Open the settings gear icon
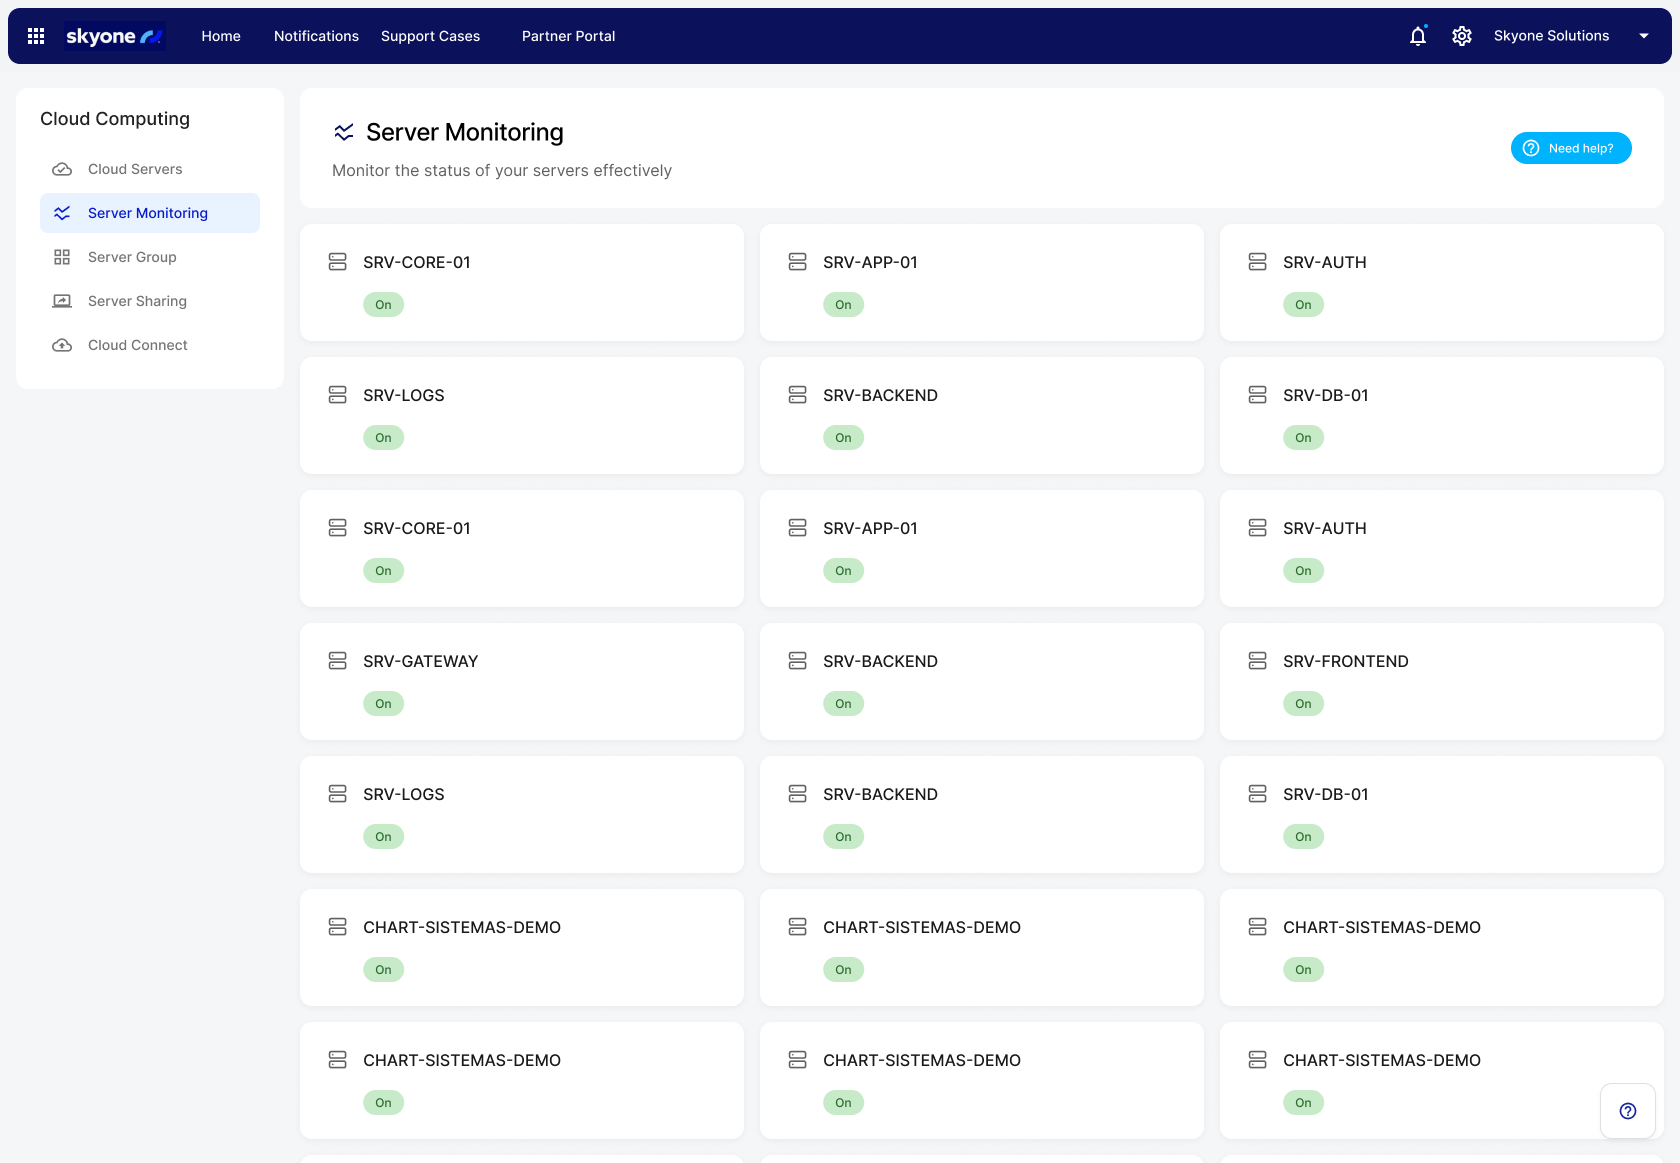Screen dimensions: 1680x1163 1461,36
